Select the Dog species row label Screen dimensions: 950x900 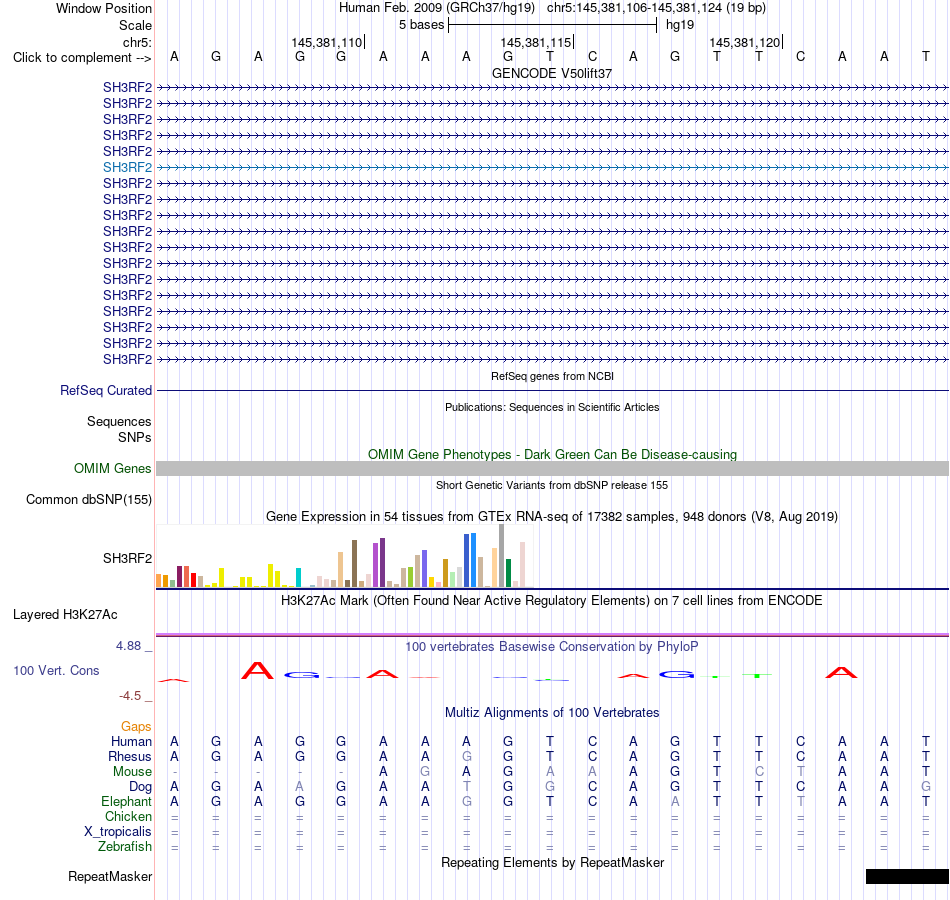pyautogui.click(x=141, y=787)
